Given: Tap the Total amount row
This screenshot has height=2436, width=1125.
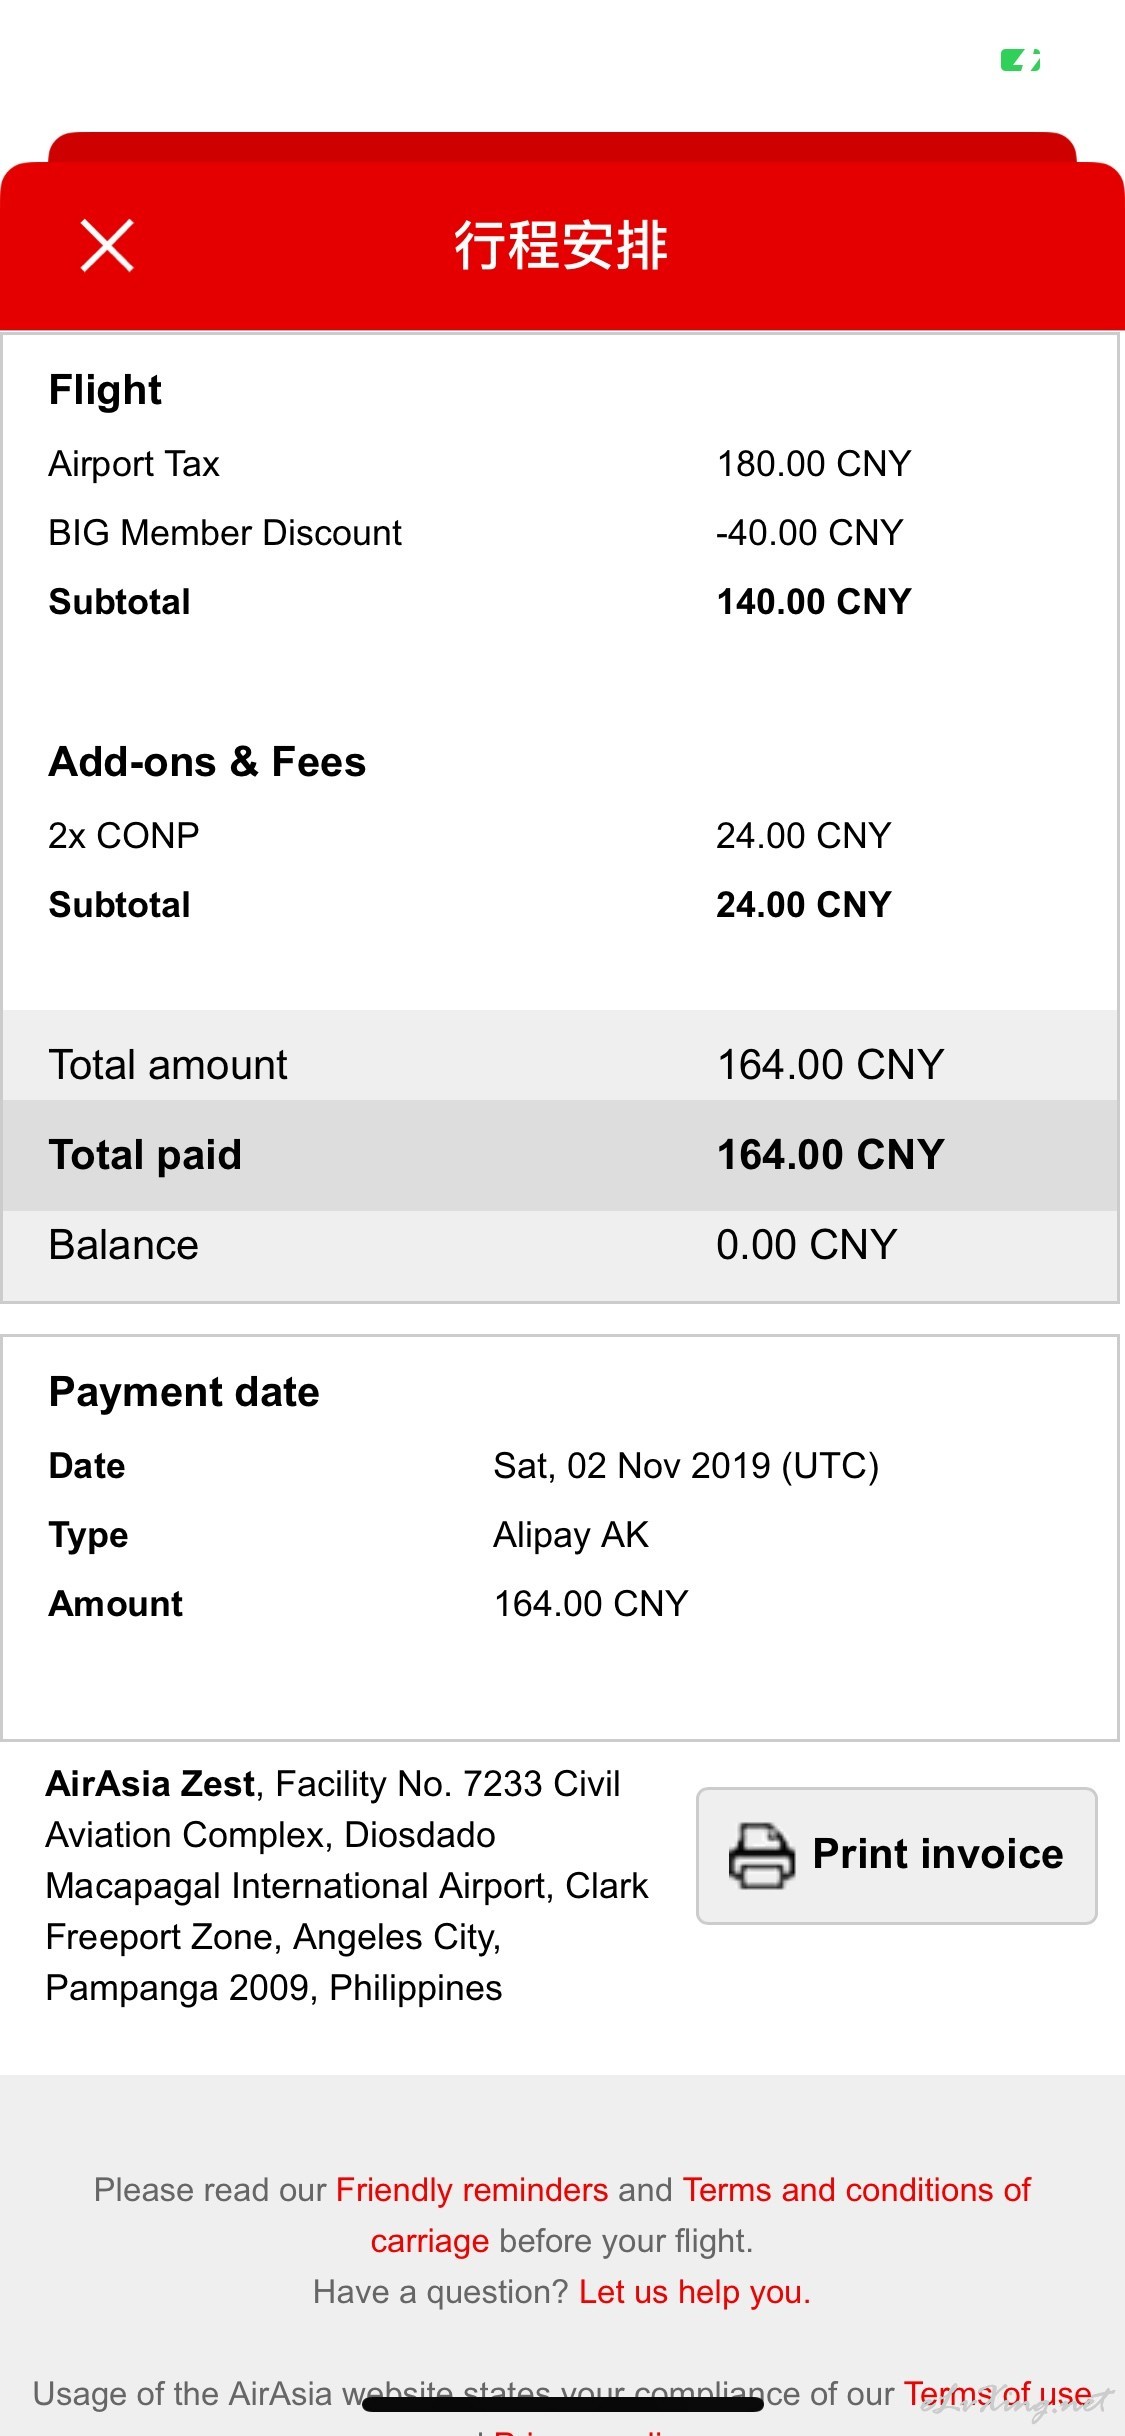Looking at the screenshot, I should click(560, 1065).
